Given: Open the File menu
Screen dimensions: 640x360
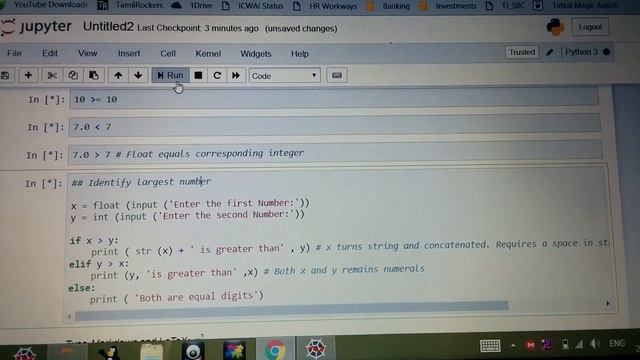Looking at the screenshot, I should pyautogui.click(x=14, y=53).
